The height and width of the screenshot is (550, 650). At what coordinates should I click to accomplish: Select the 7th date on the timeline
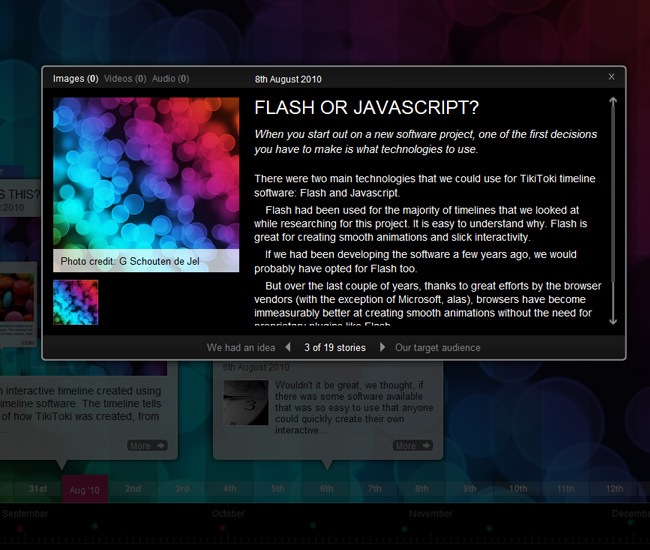coord(374,489)
